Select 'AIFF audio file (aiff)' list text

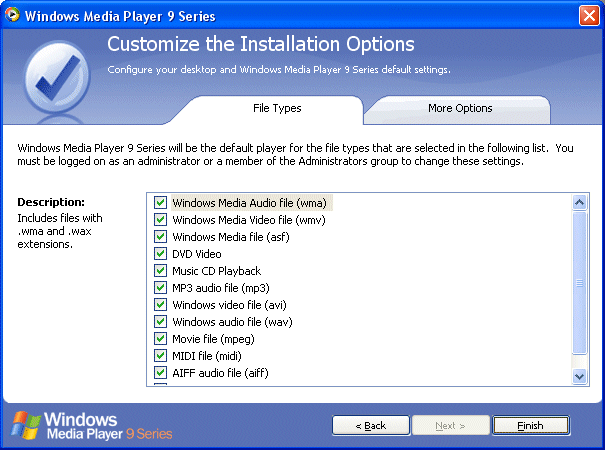220,373
